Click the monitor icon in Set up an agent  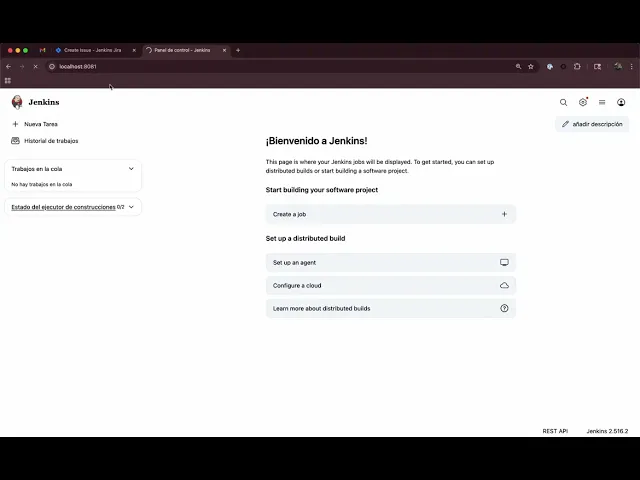(x=504, y=262)
